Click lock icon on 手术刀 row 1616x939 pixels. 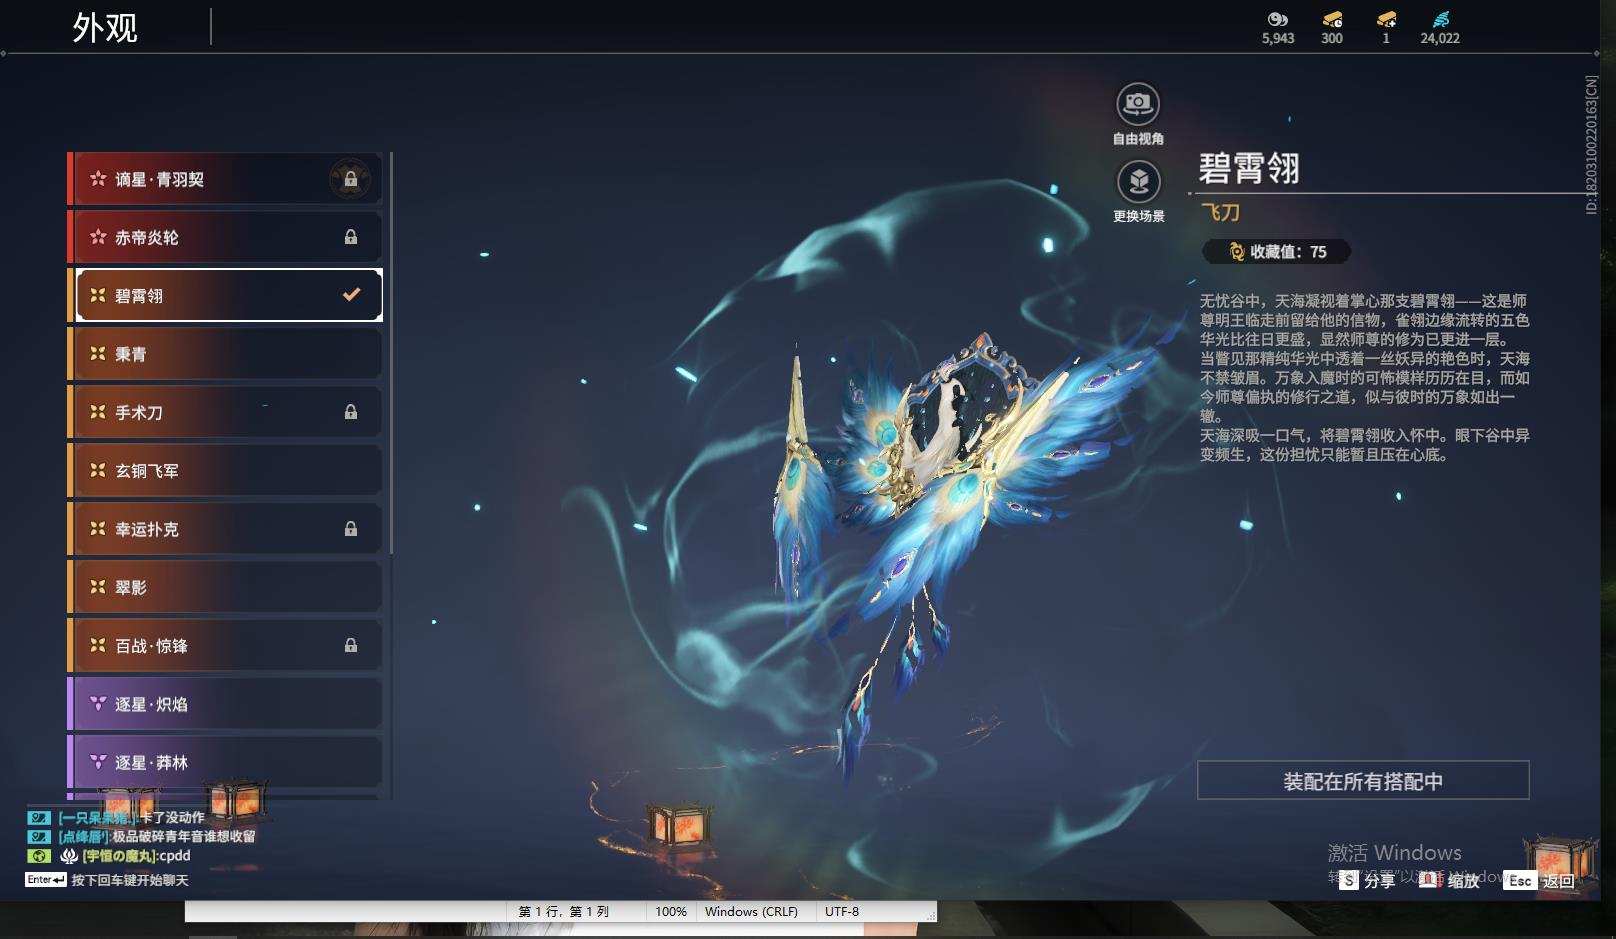[x=351, y=412]
